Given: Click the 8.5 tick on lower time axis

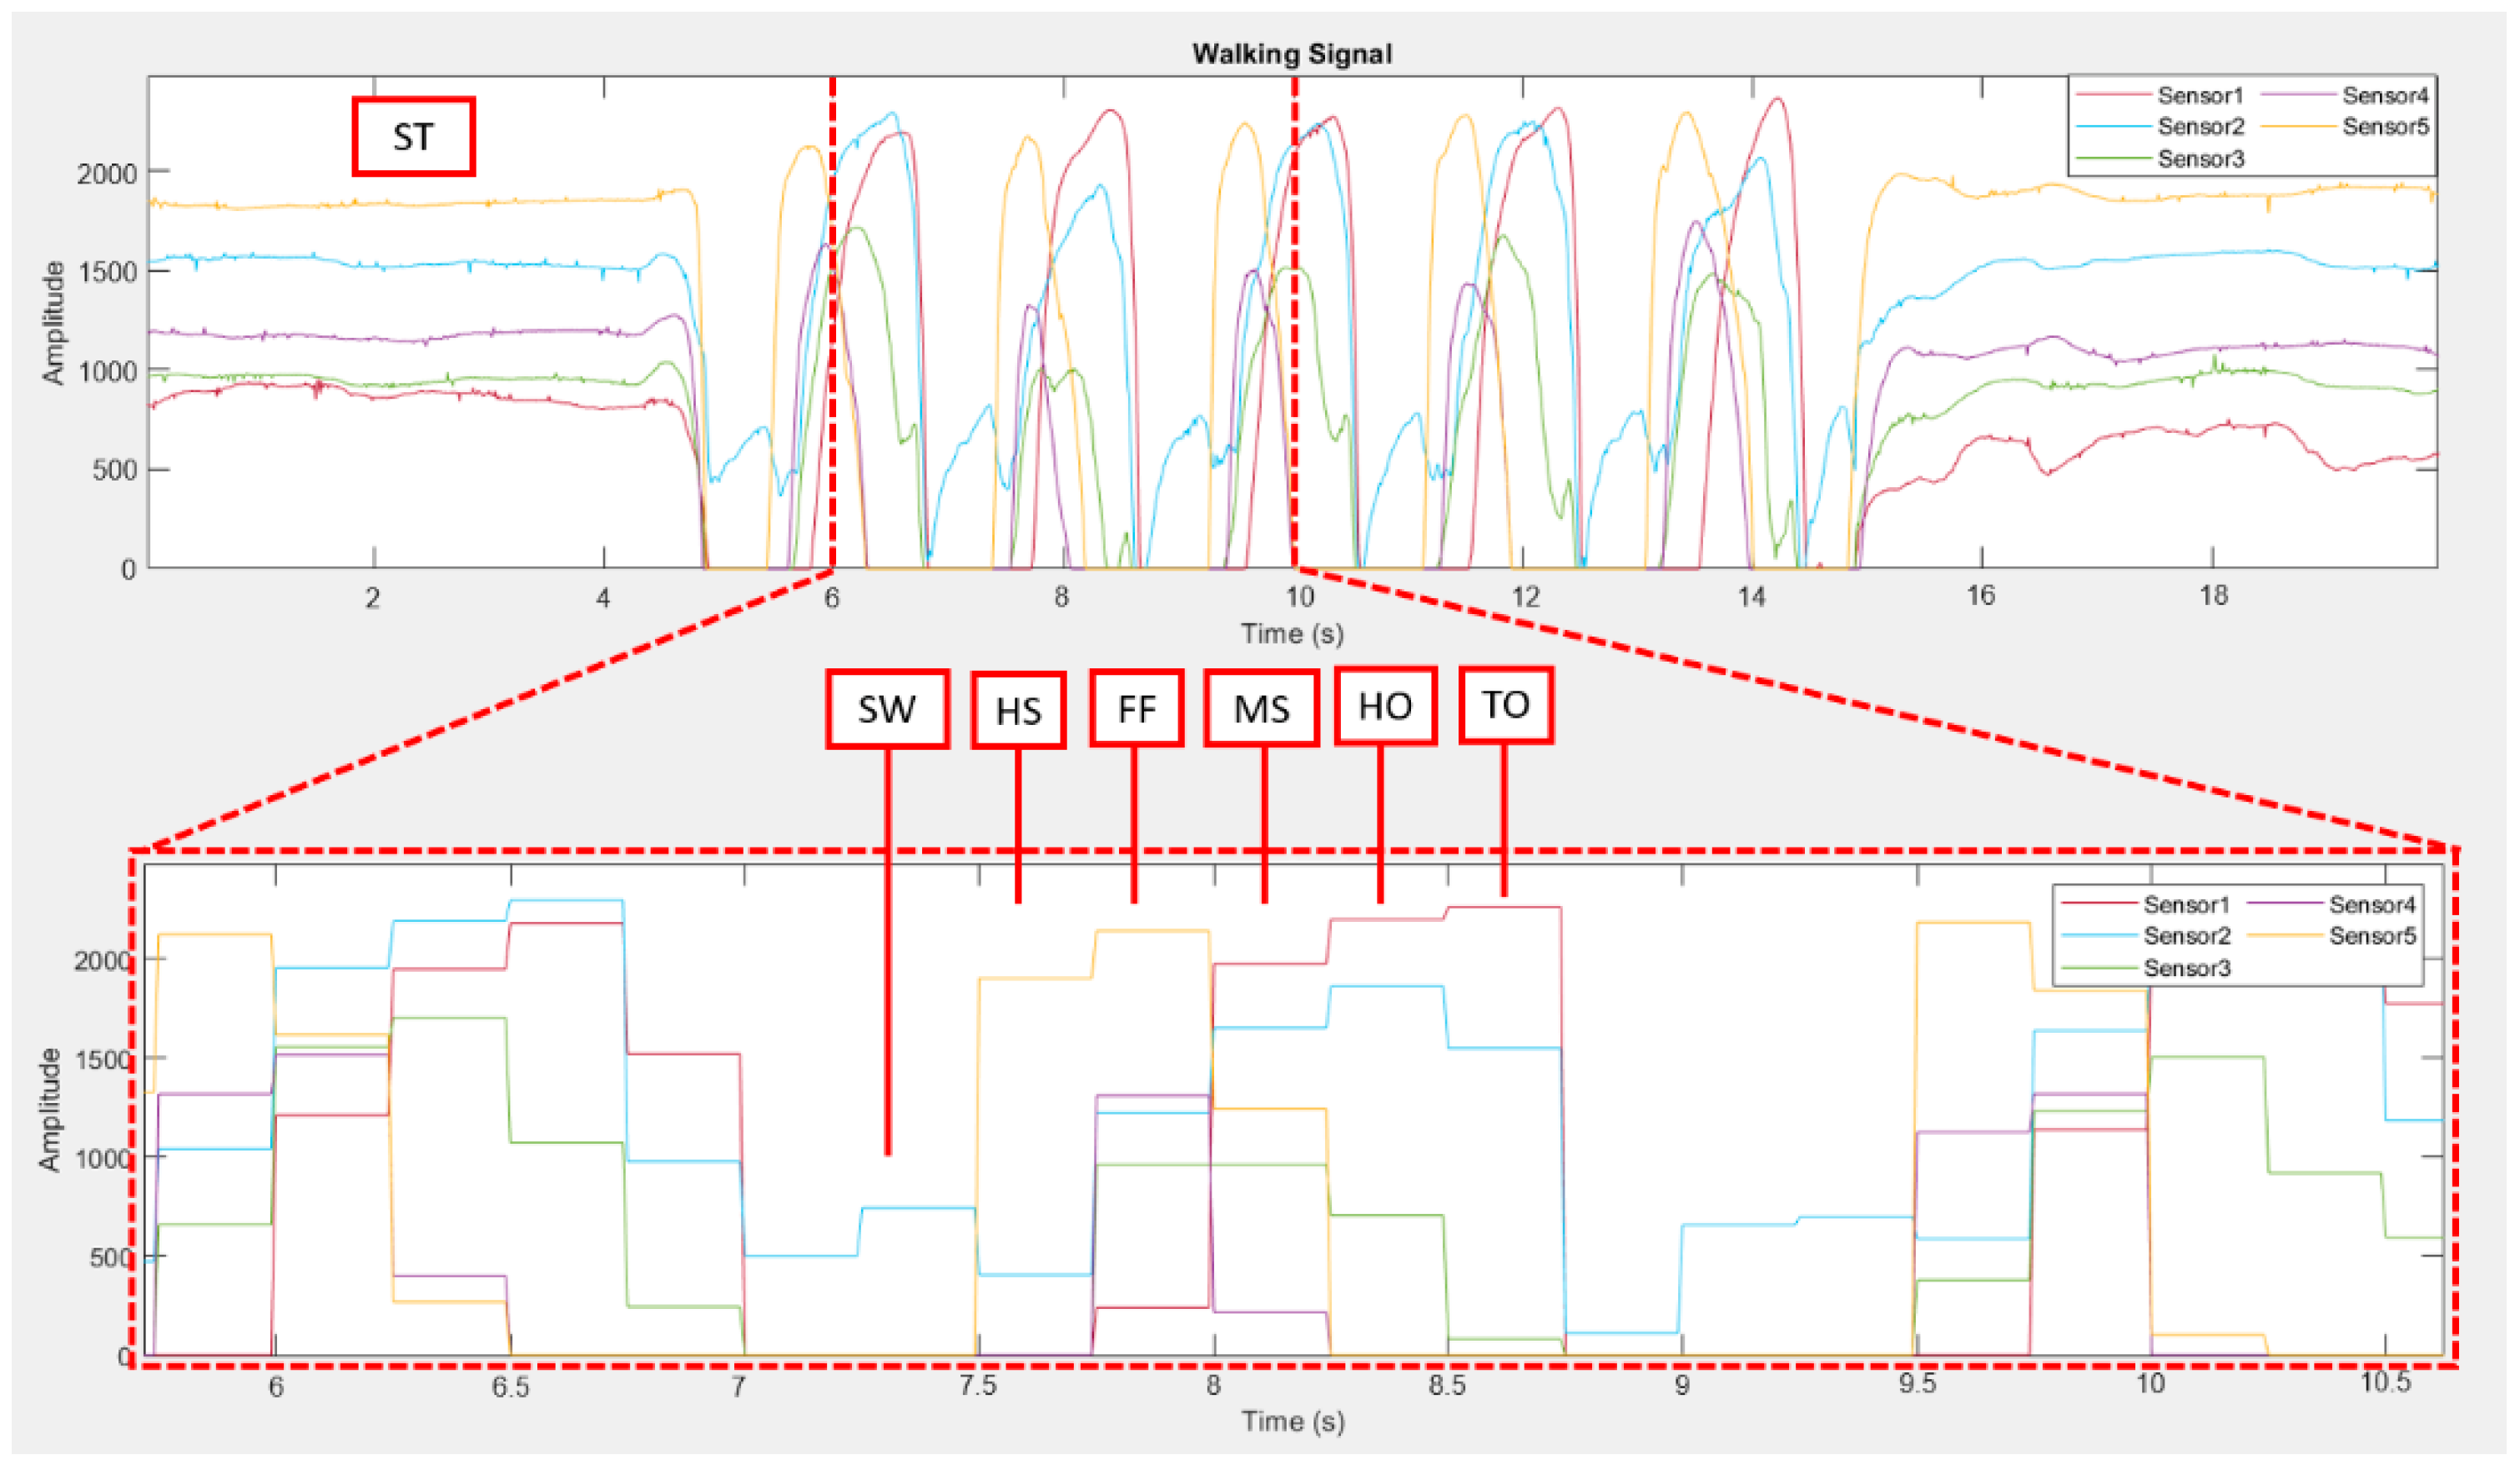Looking at the screenshot, I should [1446, 1385].
